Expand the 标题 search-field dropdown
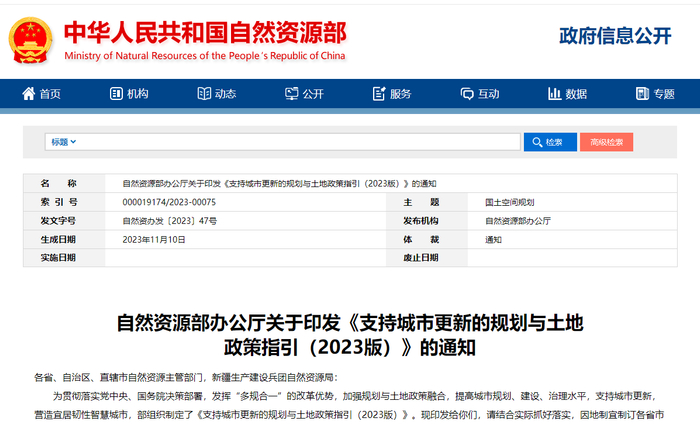 point(63,142)
